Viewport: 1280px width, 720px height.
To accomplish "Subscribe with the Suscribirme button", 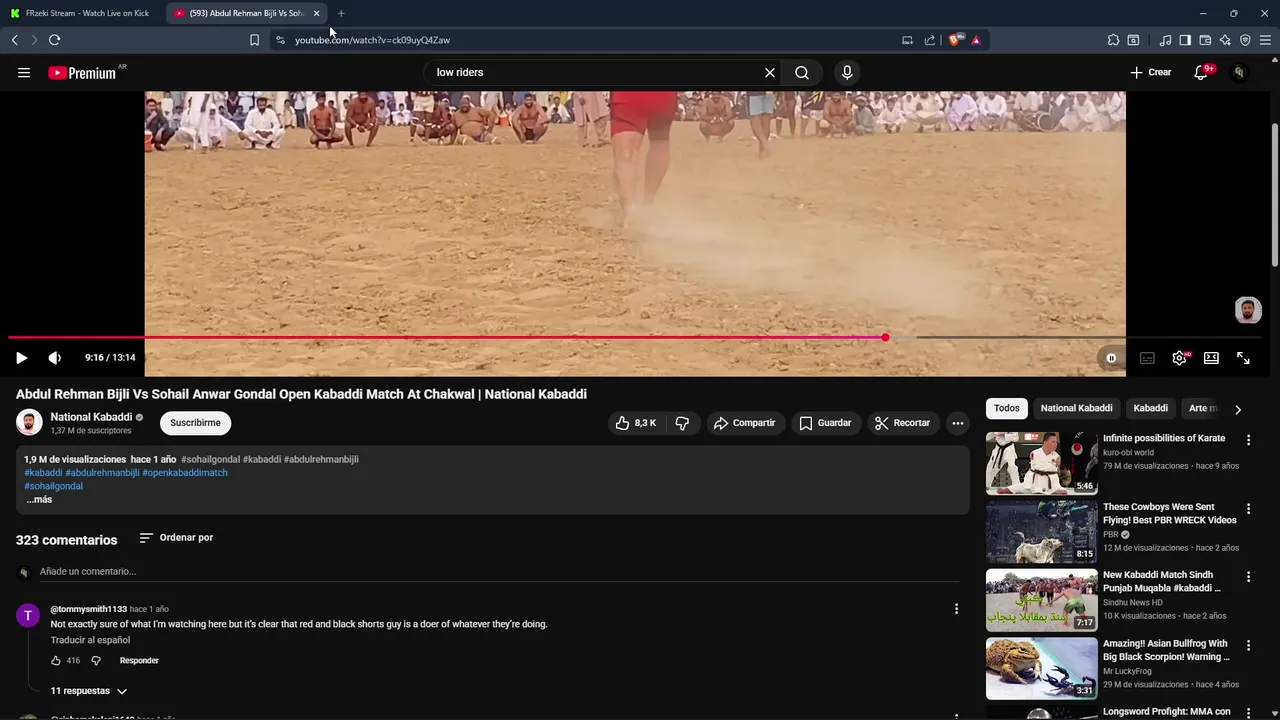I will pos(195,423).
